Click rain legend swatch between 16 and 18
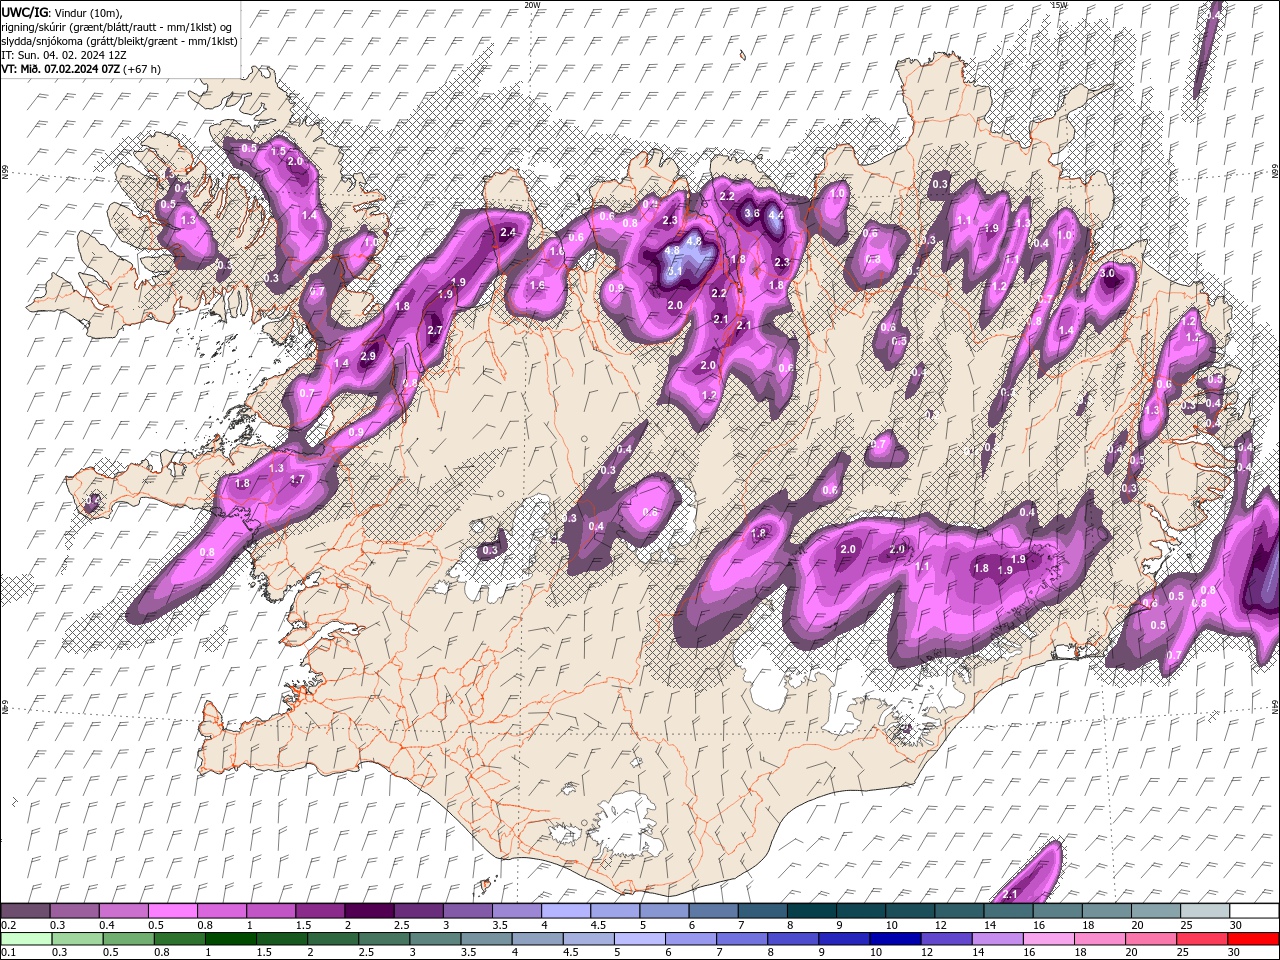 tap(1048, 938)
